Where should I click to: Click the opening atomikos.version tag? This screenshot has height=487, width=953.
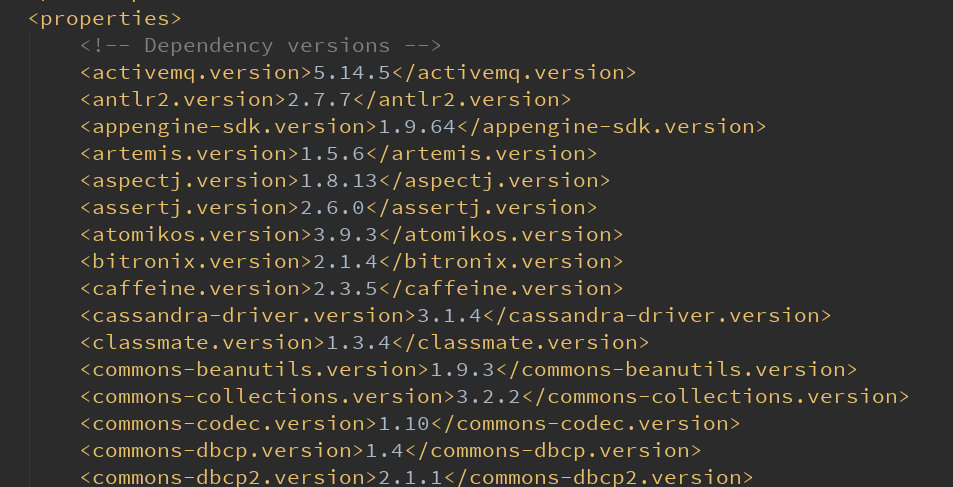click(197, 234)
